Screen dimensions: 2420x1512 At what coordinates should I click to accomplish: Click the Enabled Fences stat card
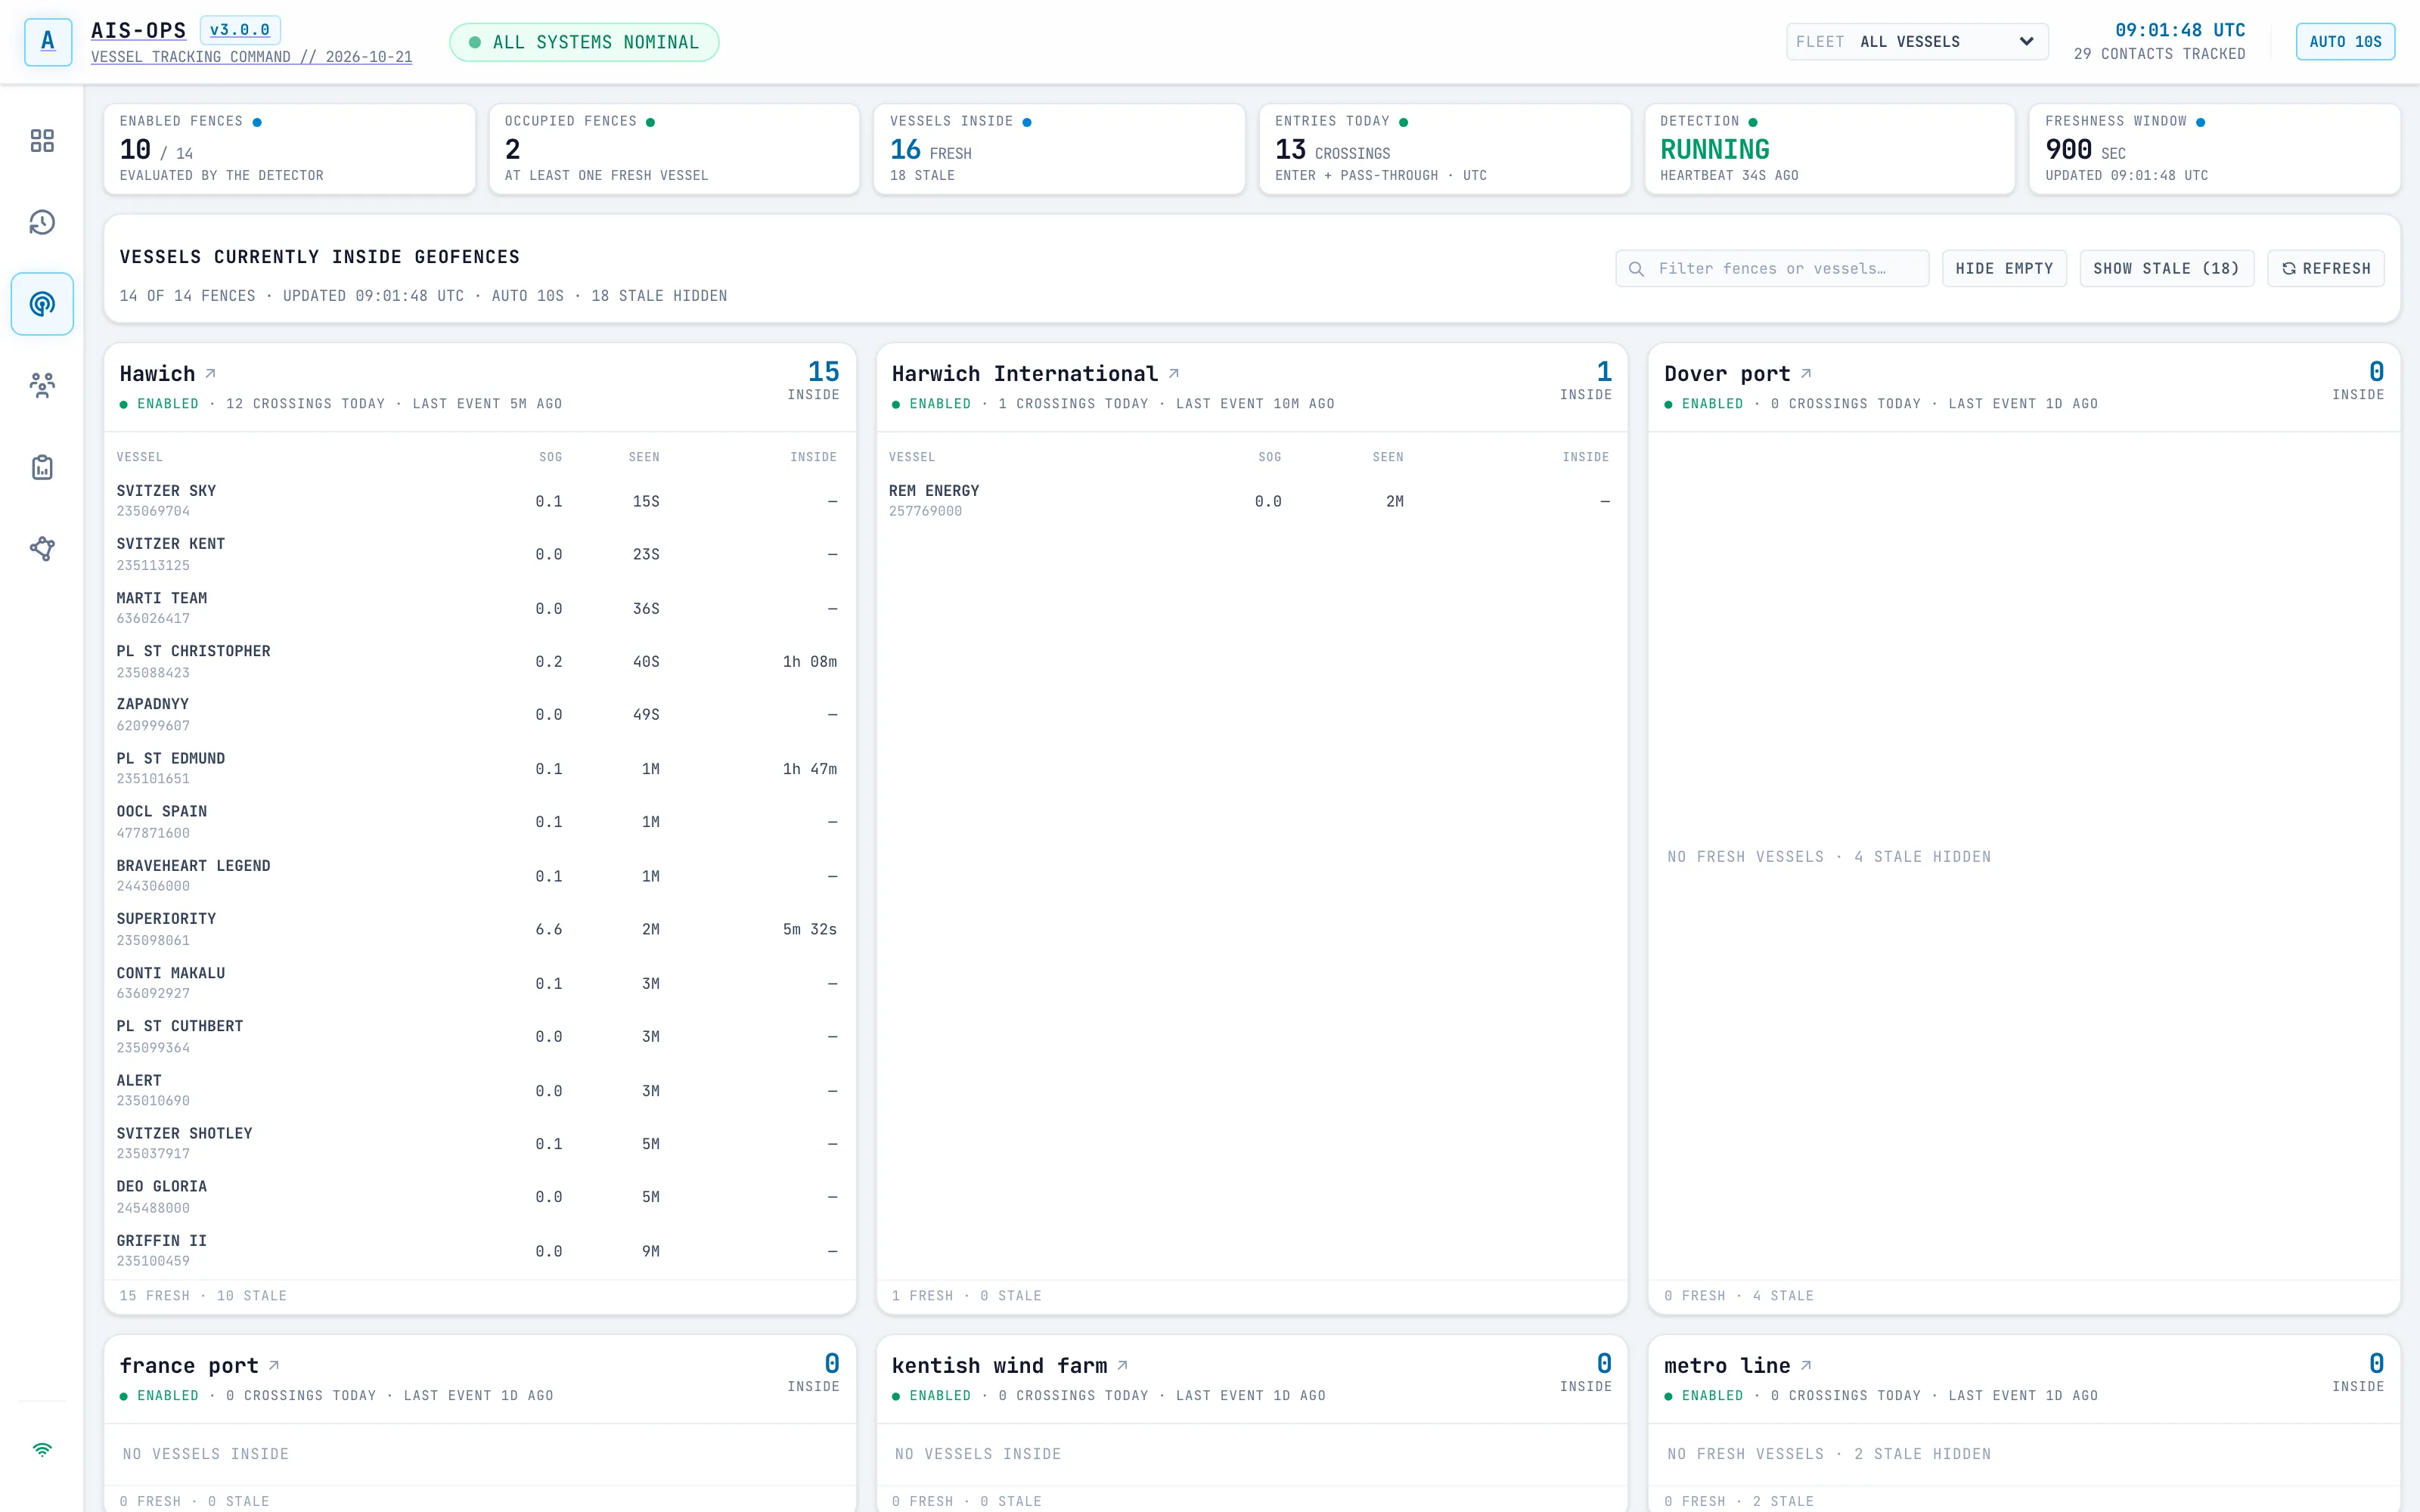(x=289, y=149)
